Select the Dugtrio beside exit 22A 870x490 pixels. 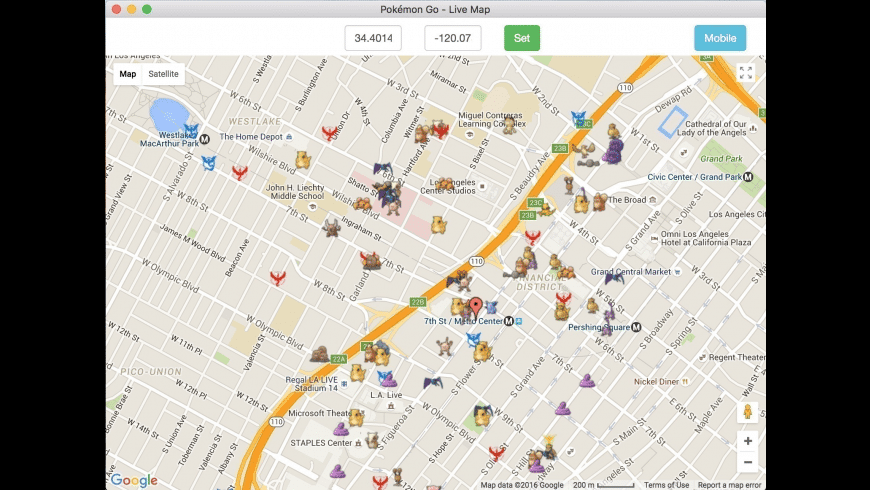coord(319,354)
